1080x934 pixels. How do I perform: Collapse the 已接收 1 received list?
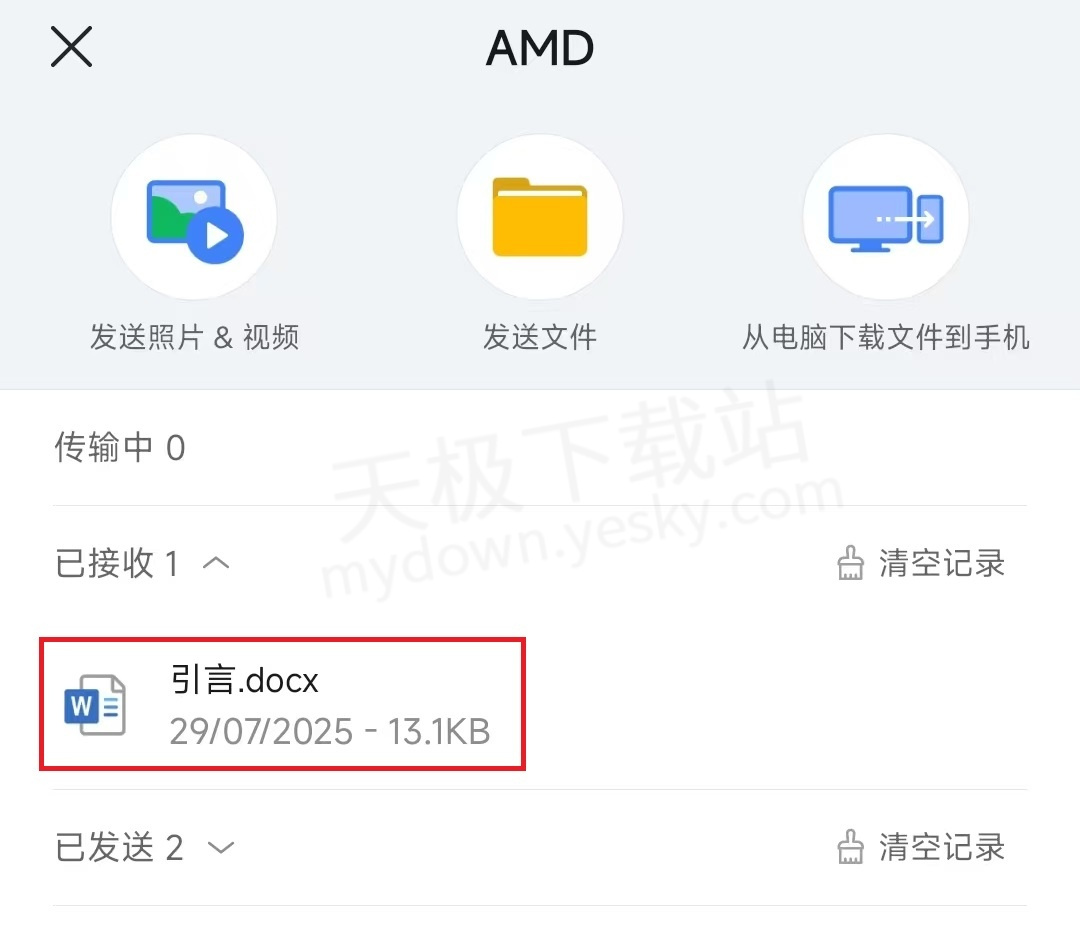coord(216,563)
